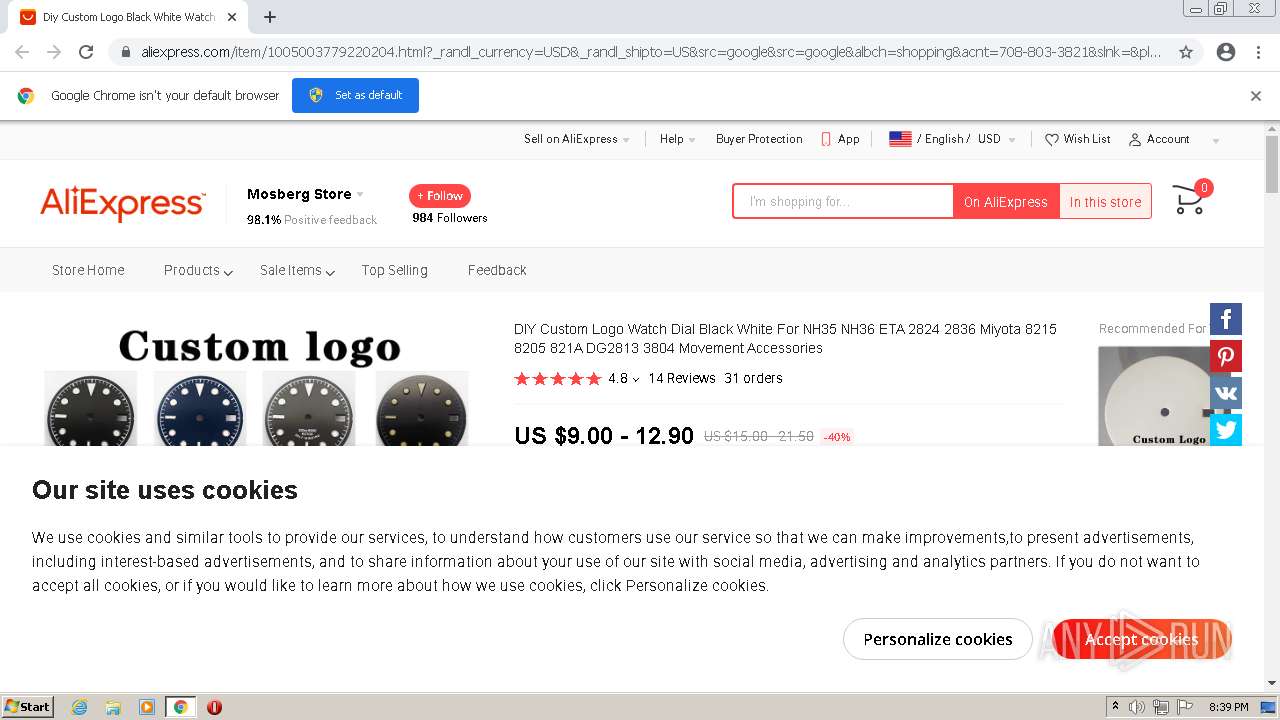
Task: Close the AliExpress watch dial tab
Action: 232,17
